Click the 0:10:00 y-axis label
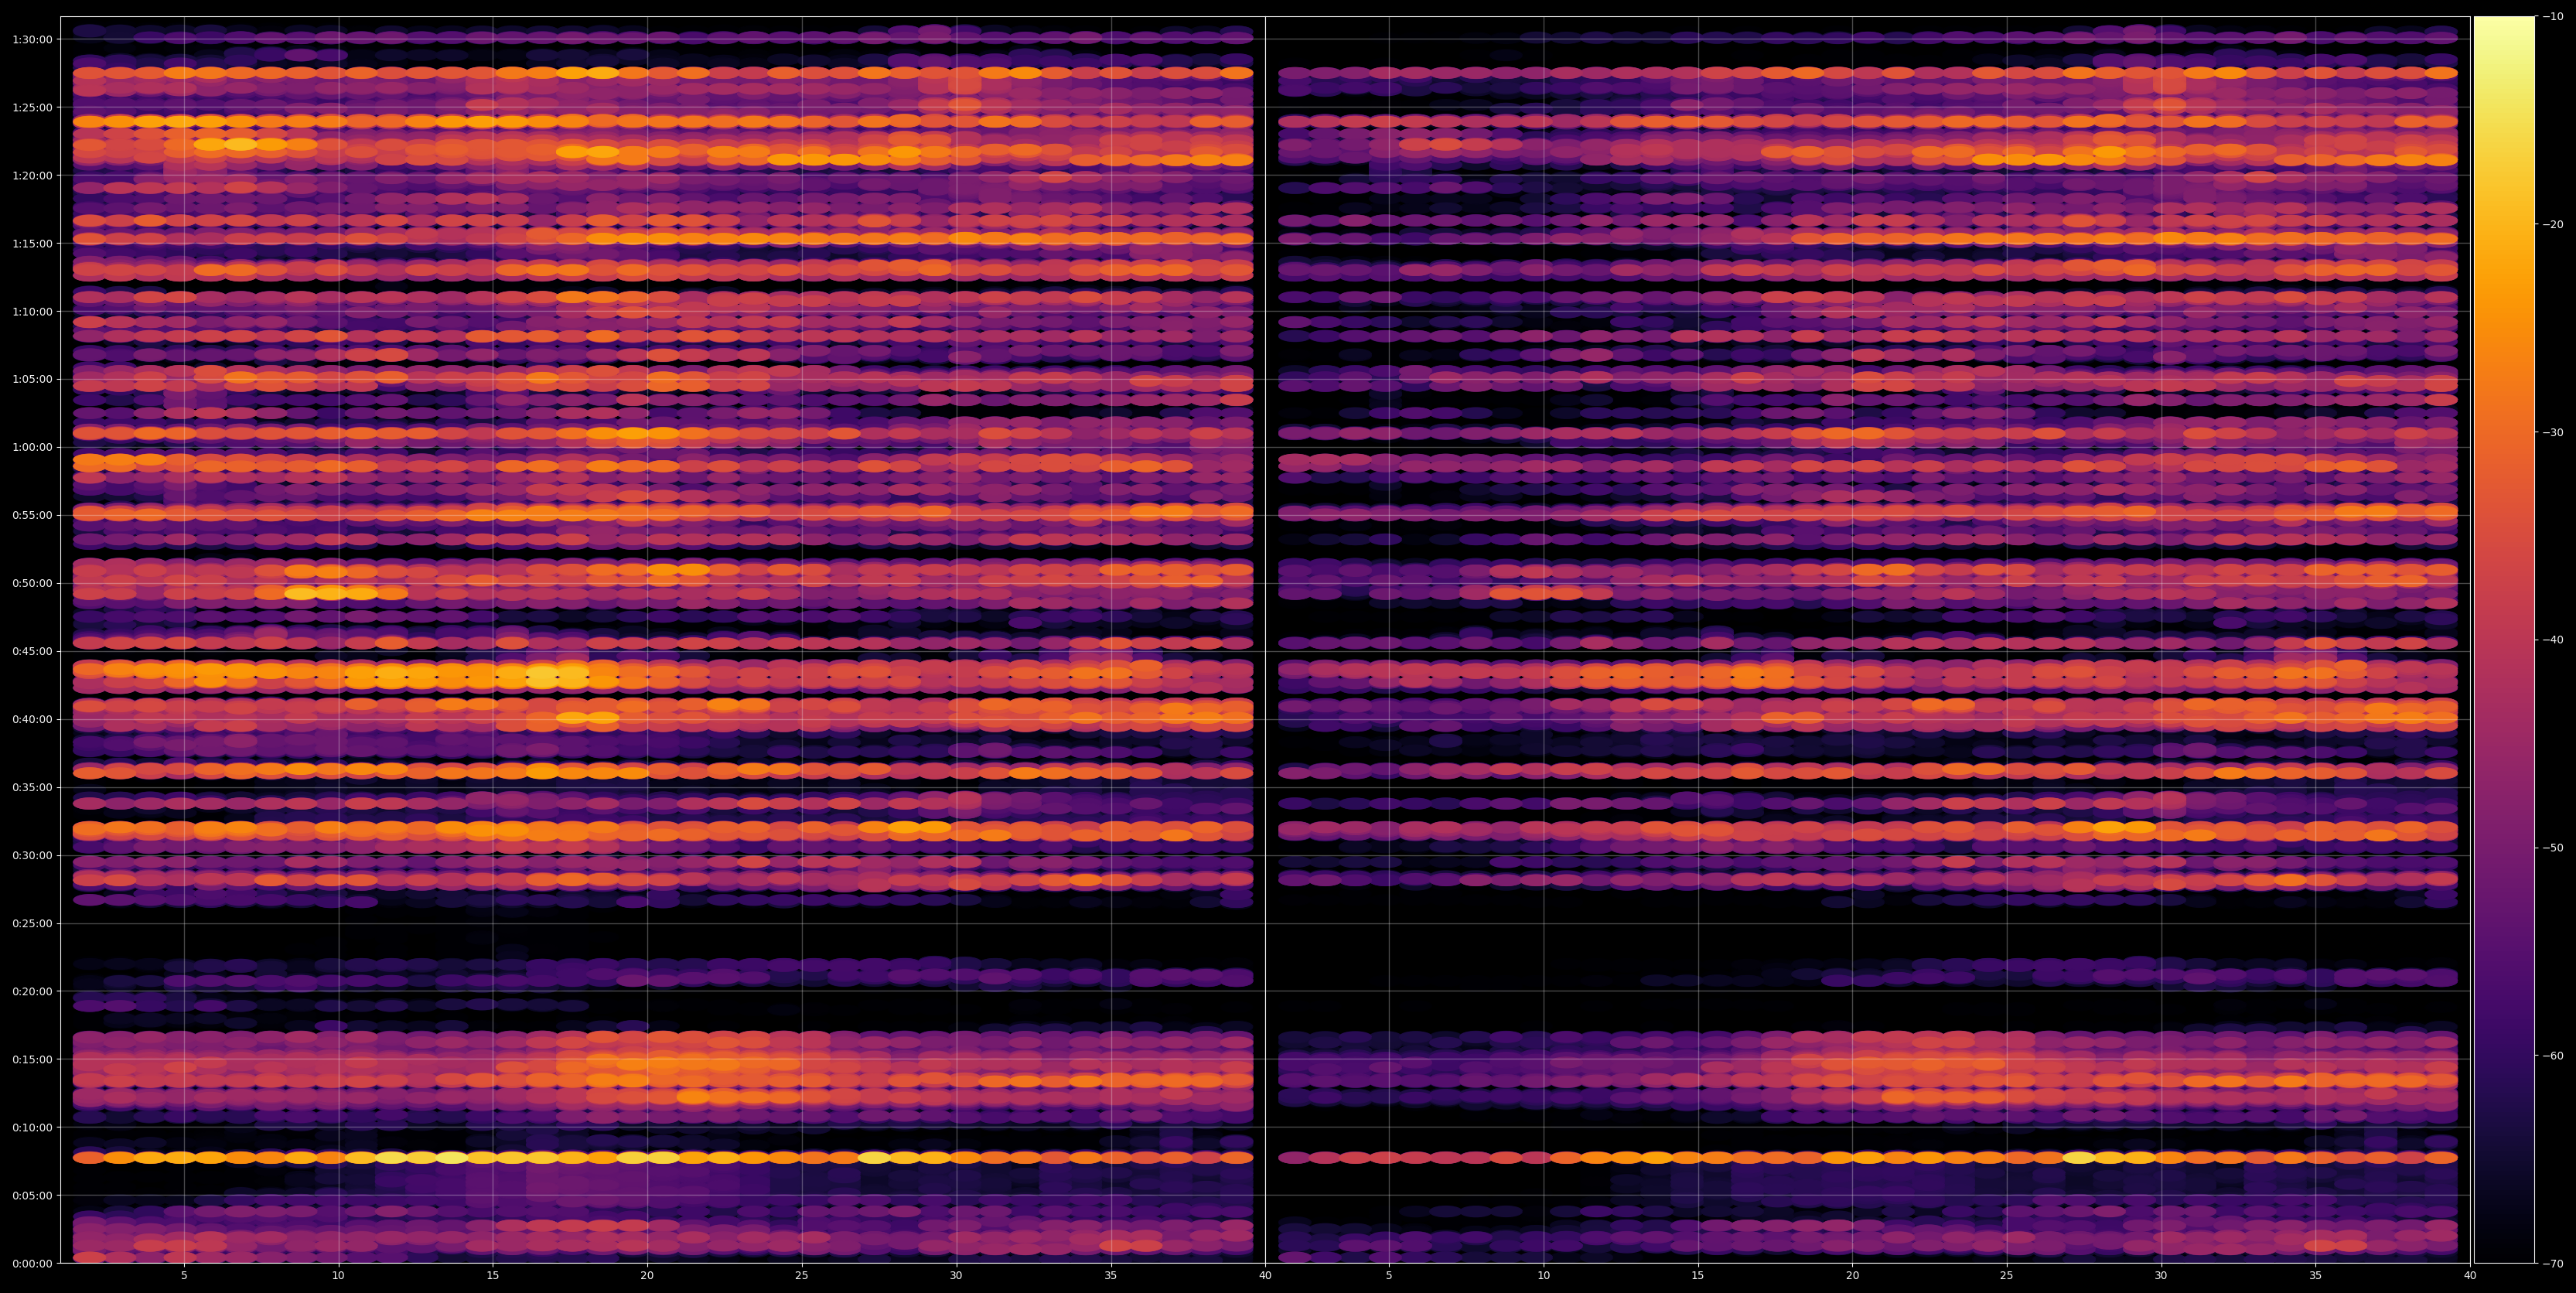Viewport: 2576px width, 1293px height. pos(32,1127)
